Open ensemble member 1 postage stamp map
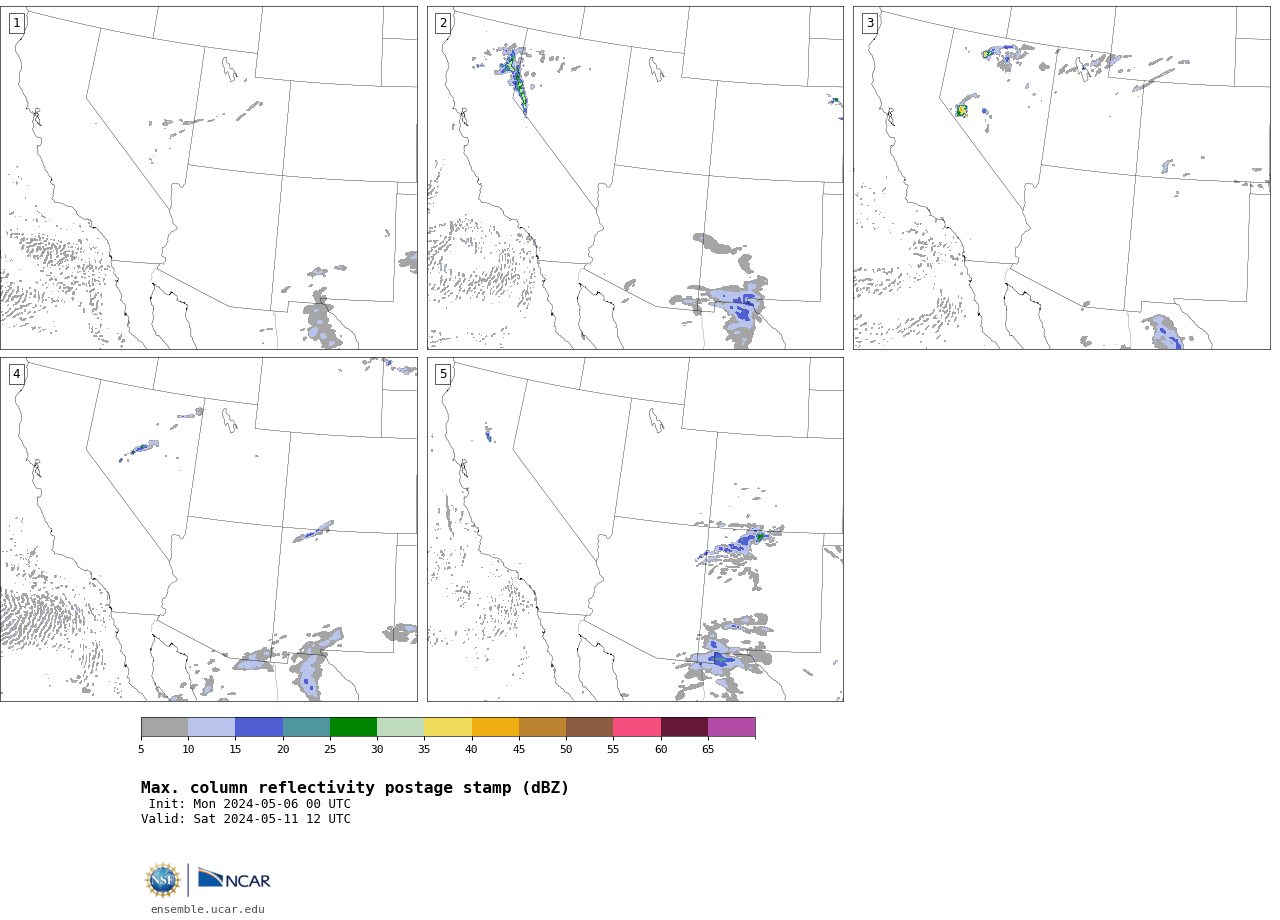Viewport: 1280px width, 920px height. pyautogui.click(x=209, y=178)
